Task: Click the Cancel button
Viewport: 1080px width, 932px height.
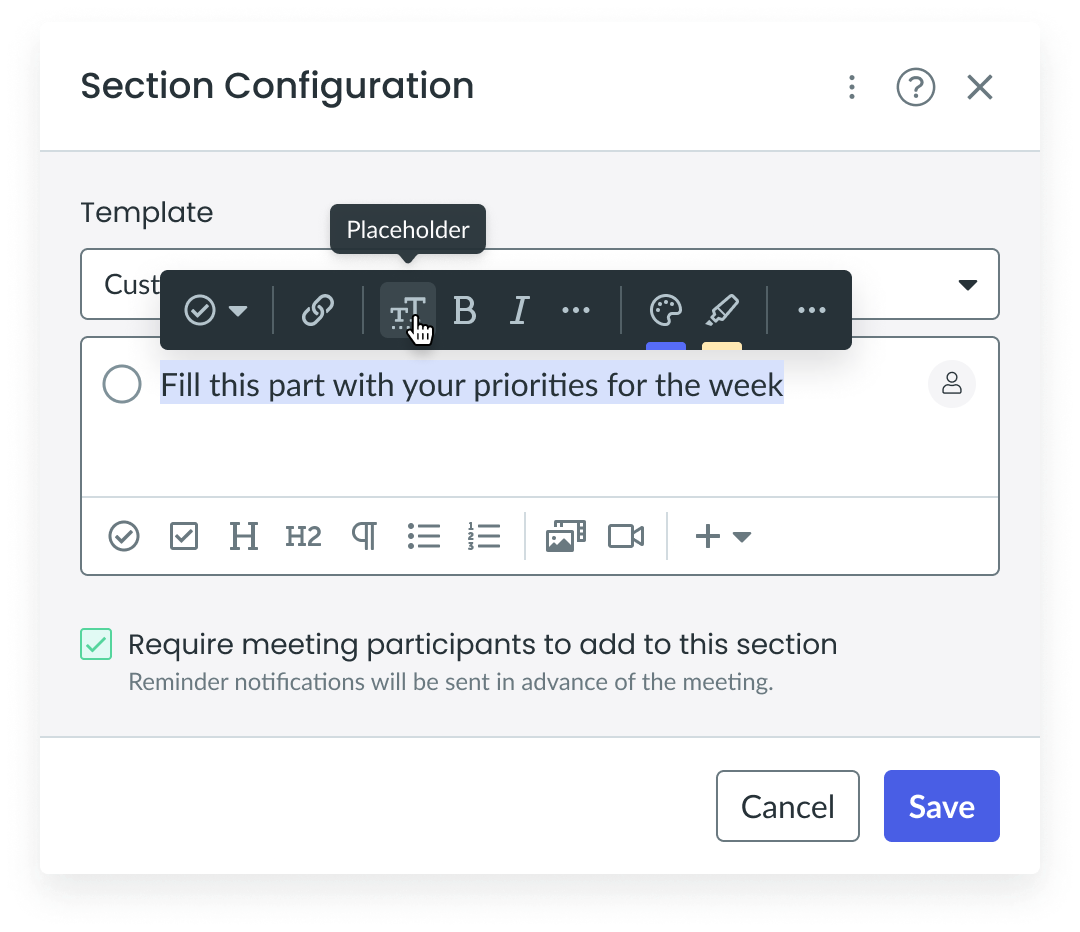Action: click(788, 806)
